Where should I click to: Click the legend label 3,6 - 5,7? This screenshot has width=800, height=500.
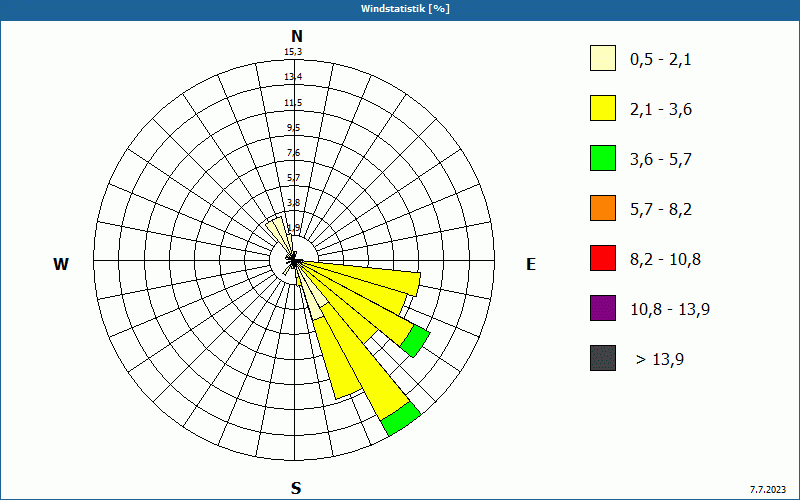[661, 160]
